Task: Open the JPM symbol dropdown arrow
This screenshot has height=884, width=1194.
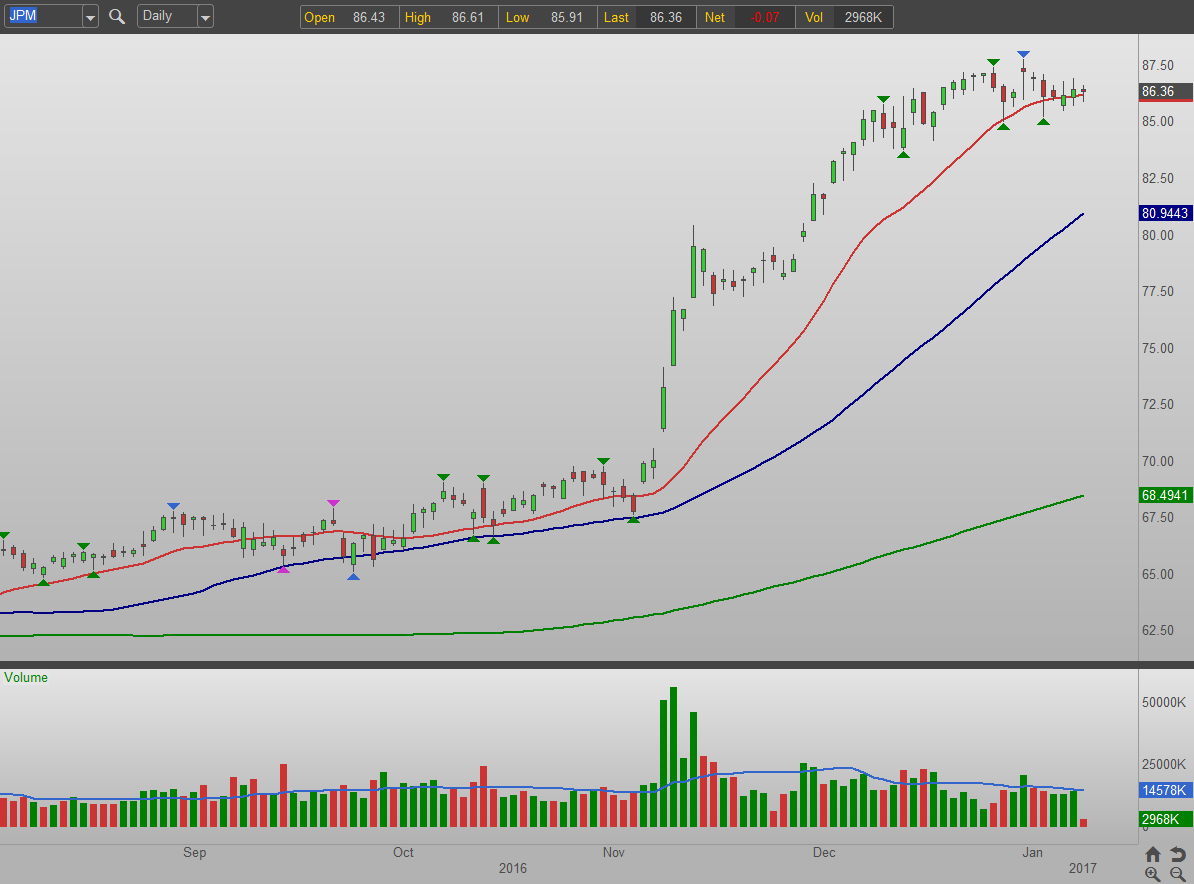Action: (90, 17)
